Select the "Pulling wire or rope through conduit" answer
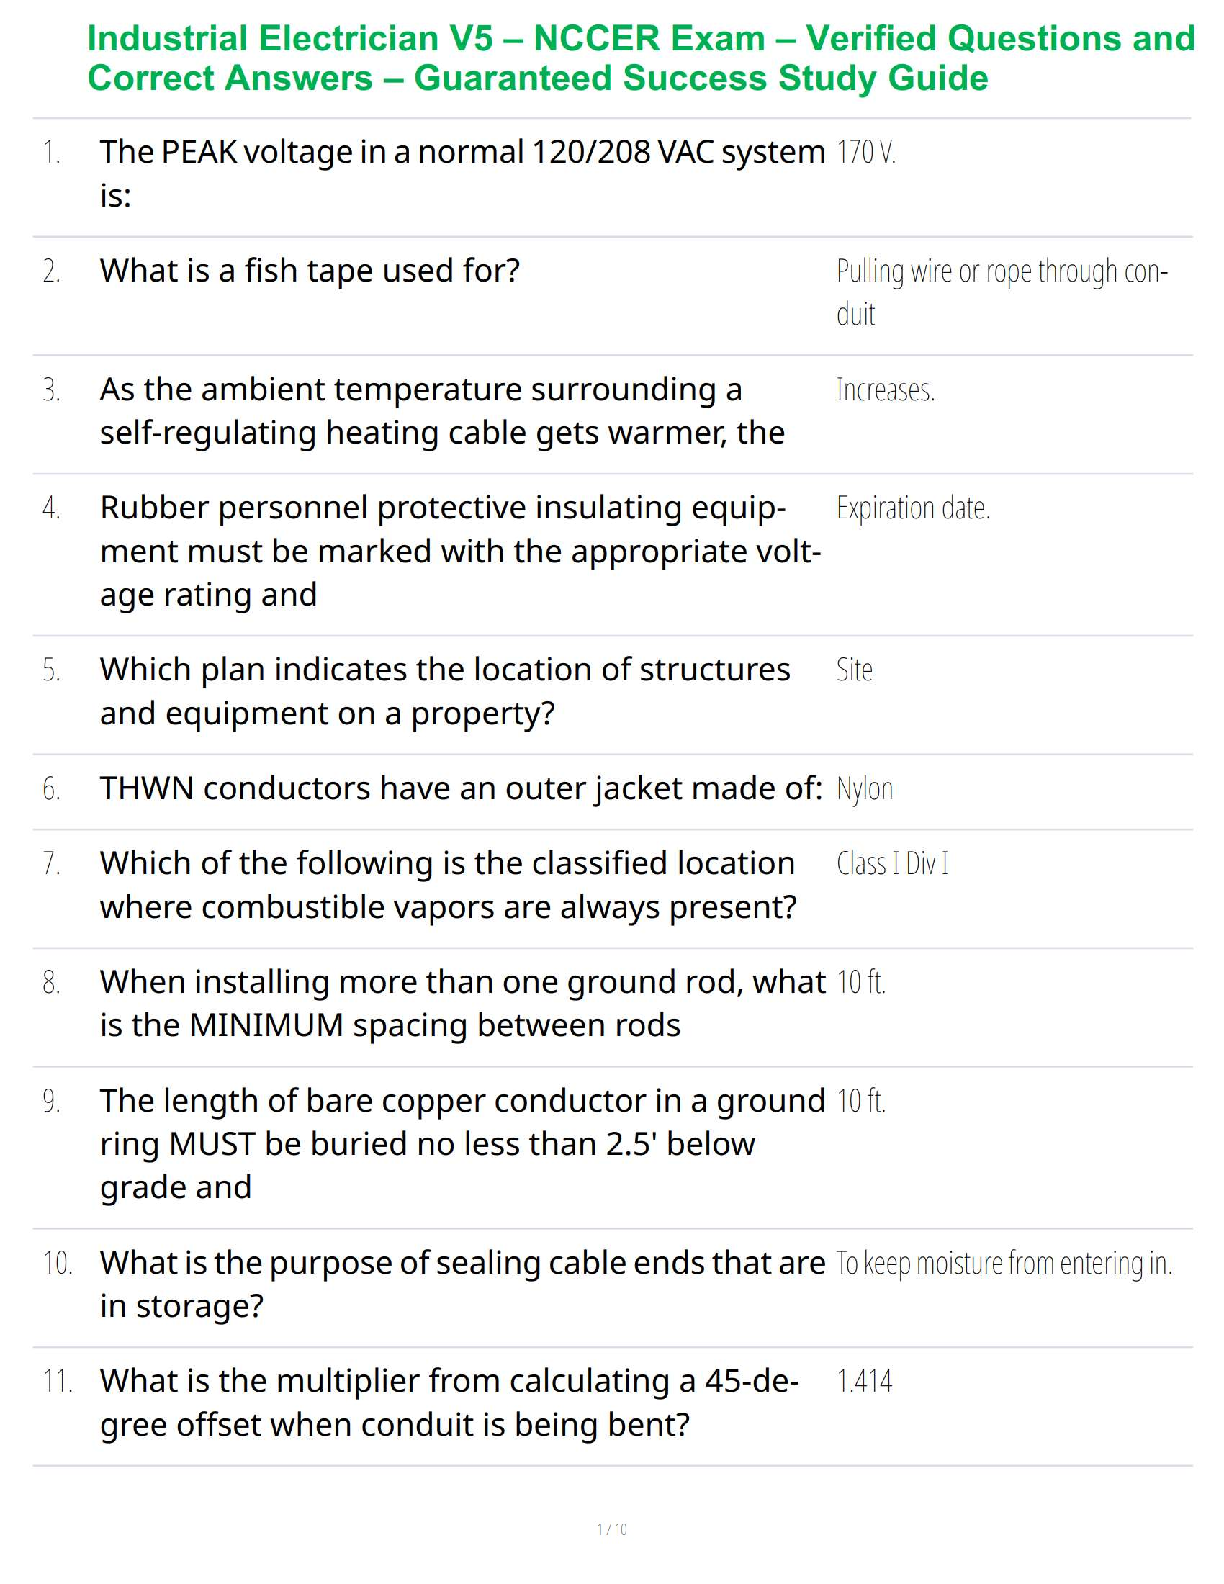The image size is (1224, 1584). (1001, 292)
